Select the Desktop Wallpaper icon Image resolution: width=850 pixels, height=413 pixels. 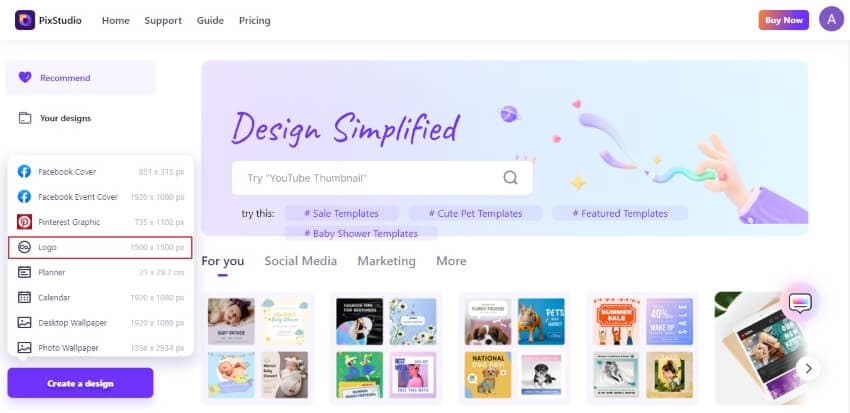click(24, 322)
